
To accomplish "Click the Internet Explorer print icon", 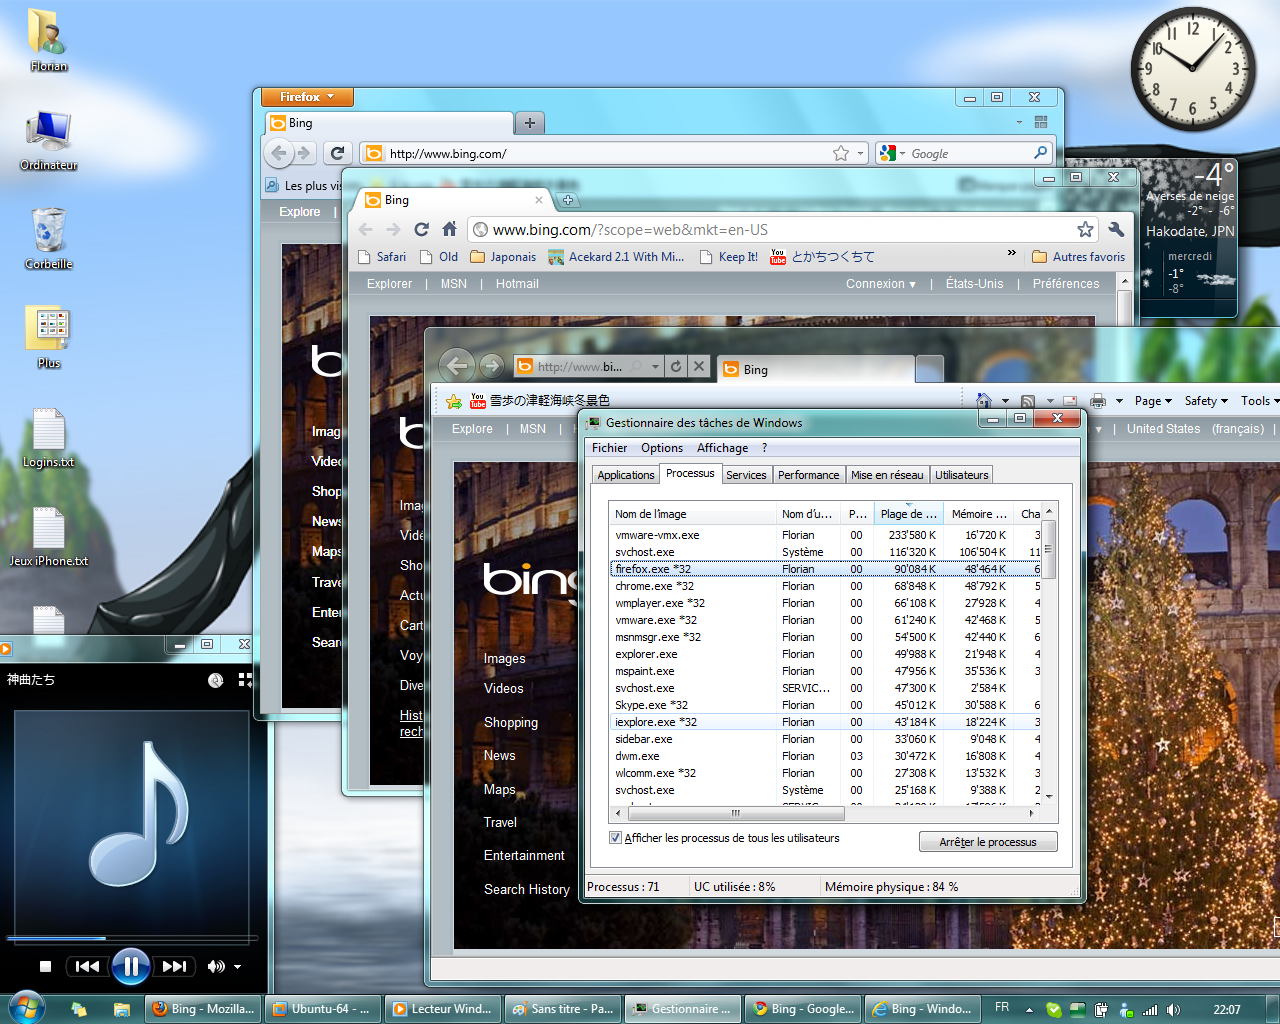I will coord(1097,401).
